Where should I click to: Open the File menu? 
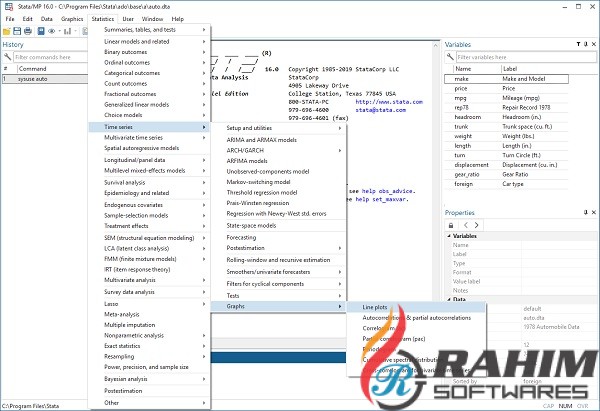[10, 19]
